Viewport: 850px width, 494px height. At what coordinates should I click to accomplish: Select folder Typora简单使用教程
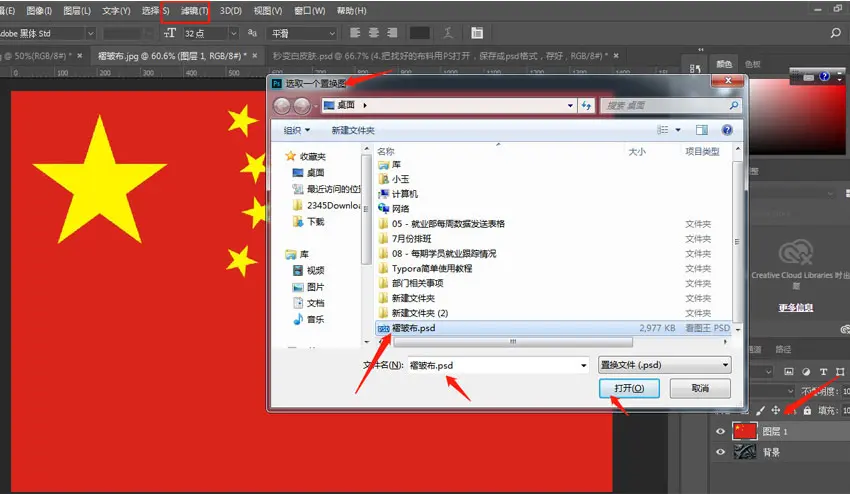pyautogui.click(x=432, y=268)
